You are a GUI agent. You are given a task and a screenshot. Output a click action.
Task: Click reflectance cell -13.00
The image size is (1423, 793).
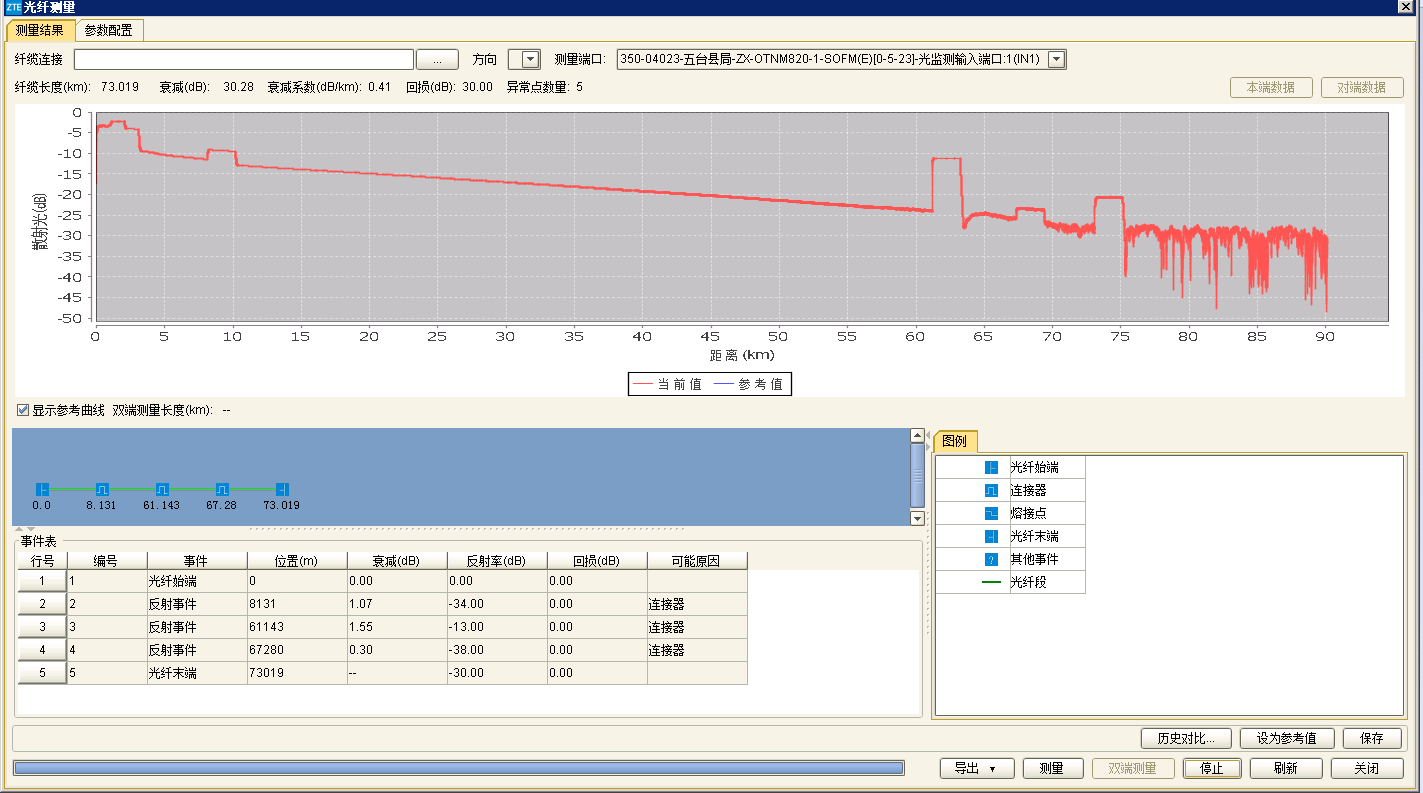[497, 627]
